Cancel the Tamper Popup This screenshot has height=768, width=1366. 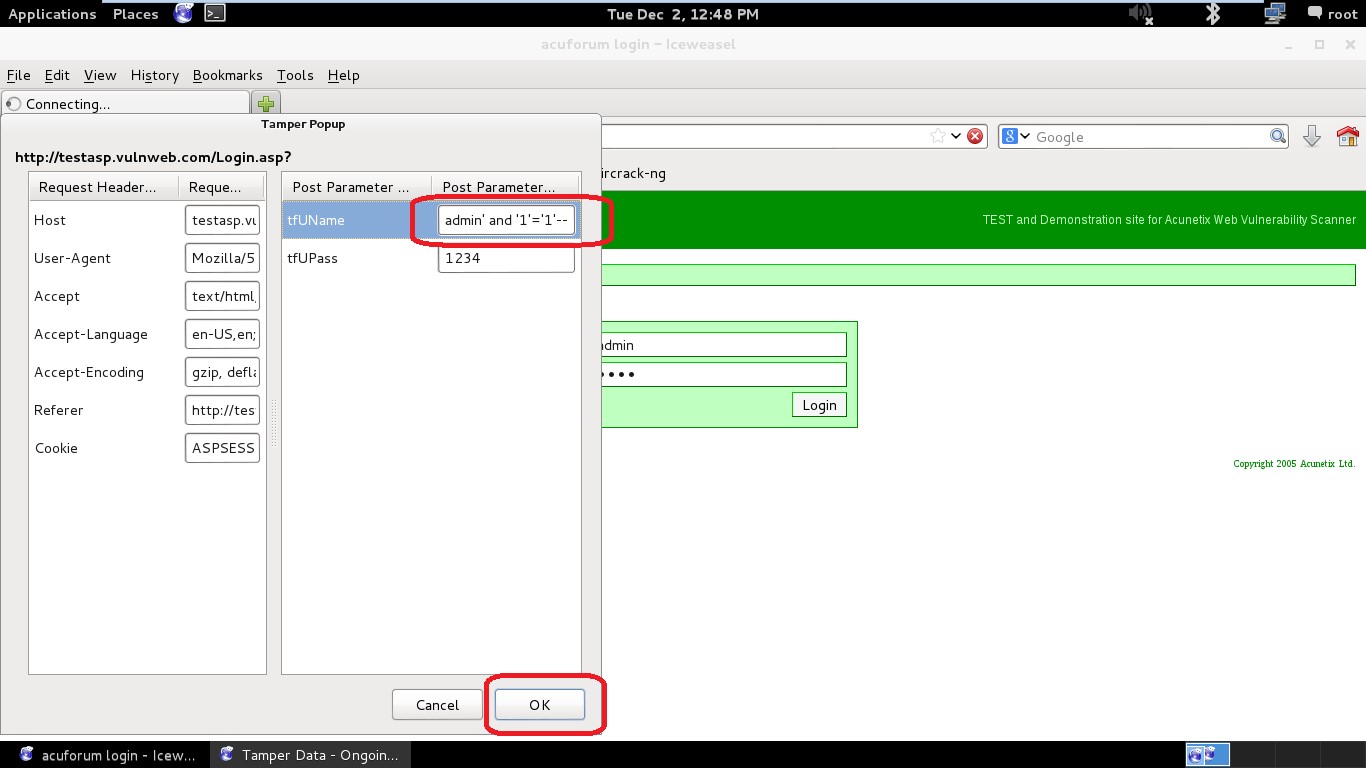[437, 705]
